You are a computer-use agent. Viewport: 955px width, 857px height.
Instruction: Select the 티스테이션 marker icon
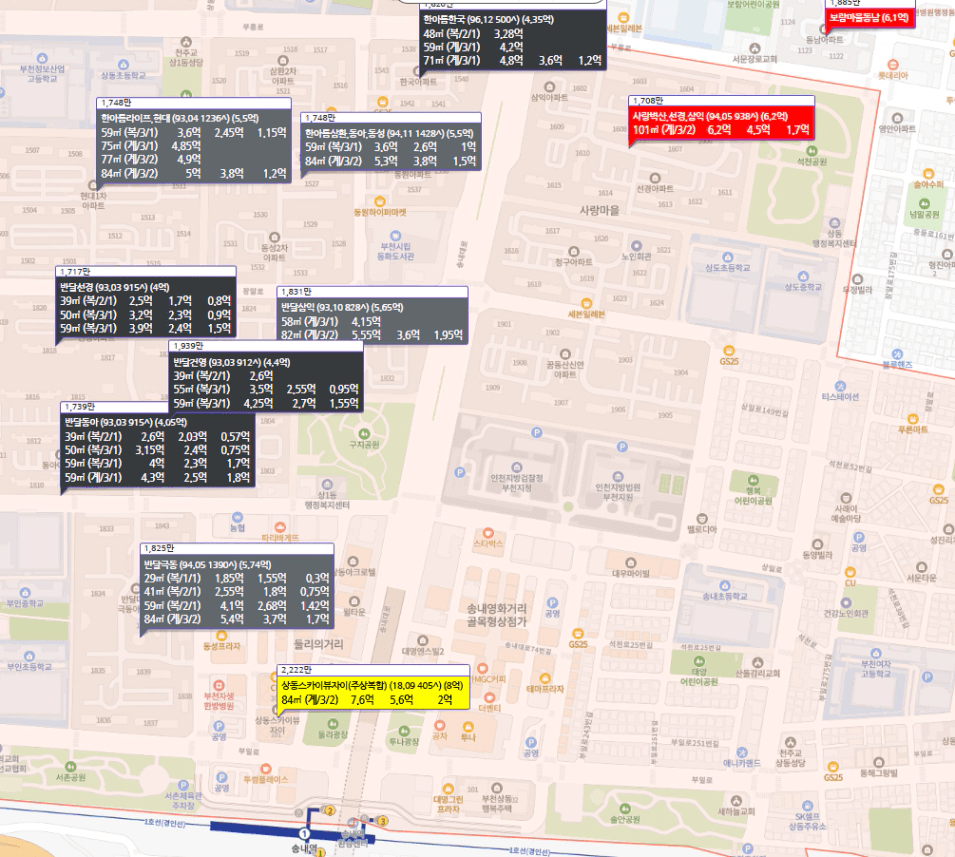point(840,386)
